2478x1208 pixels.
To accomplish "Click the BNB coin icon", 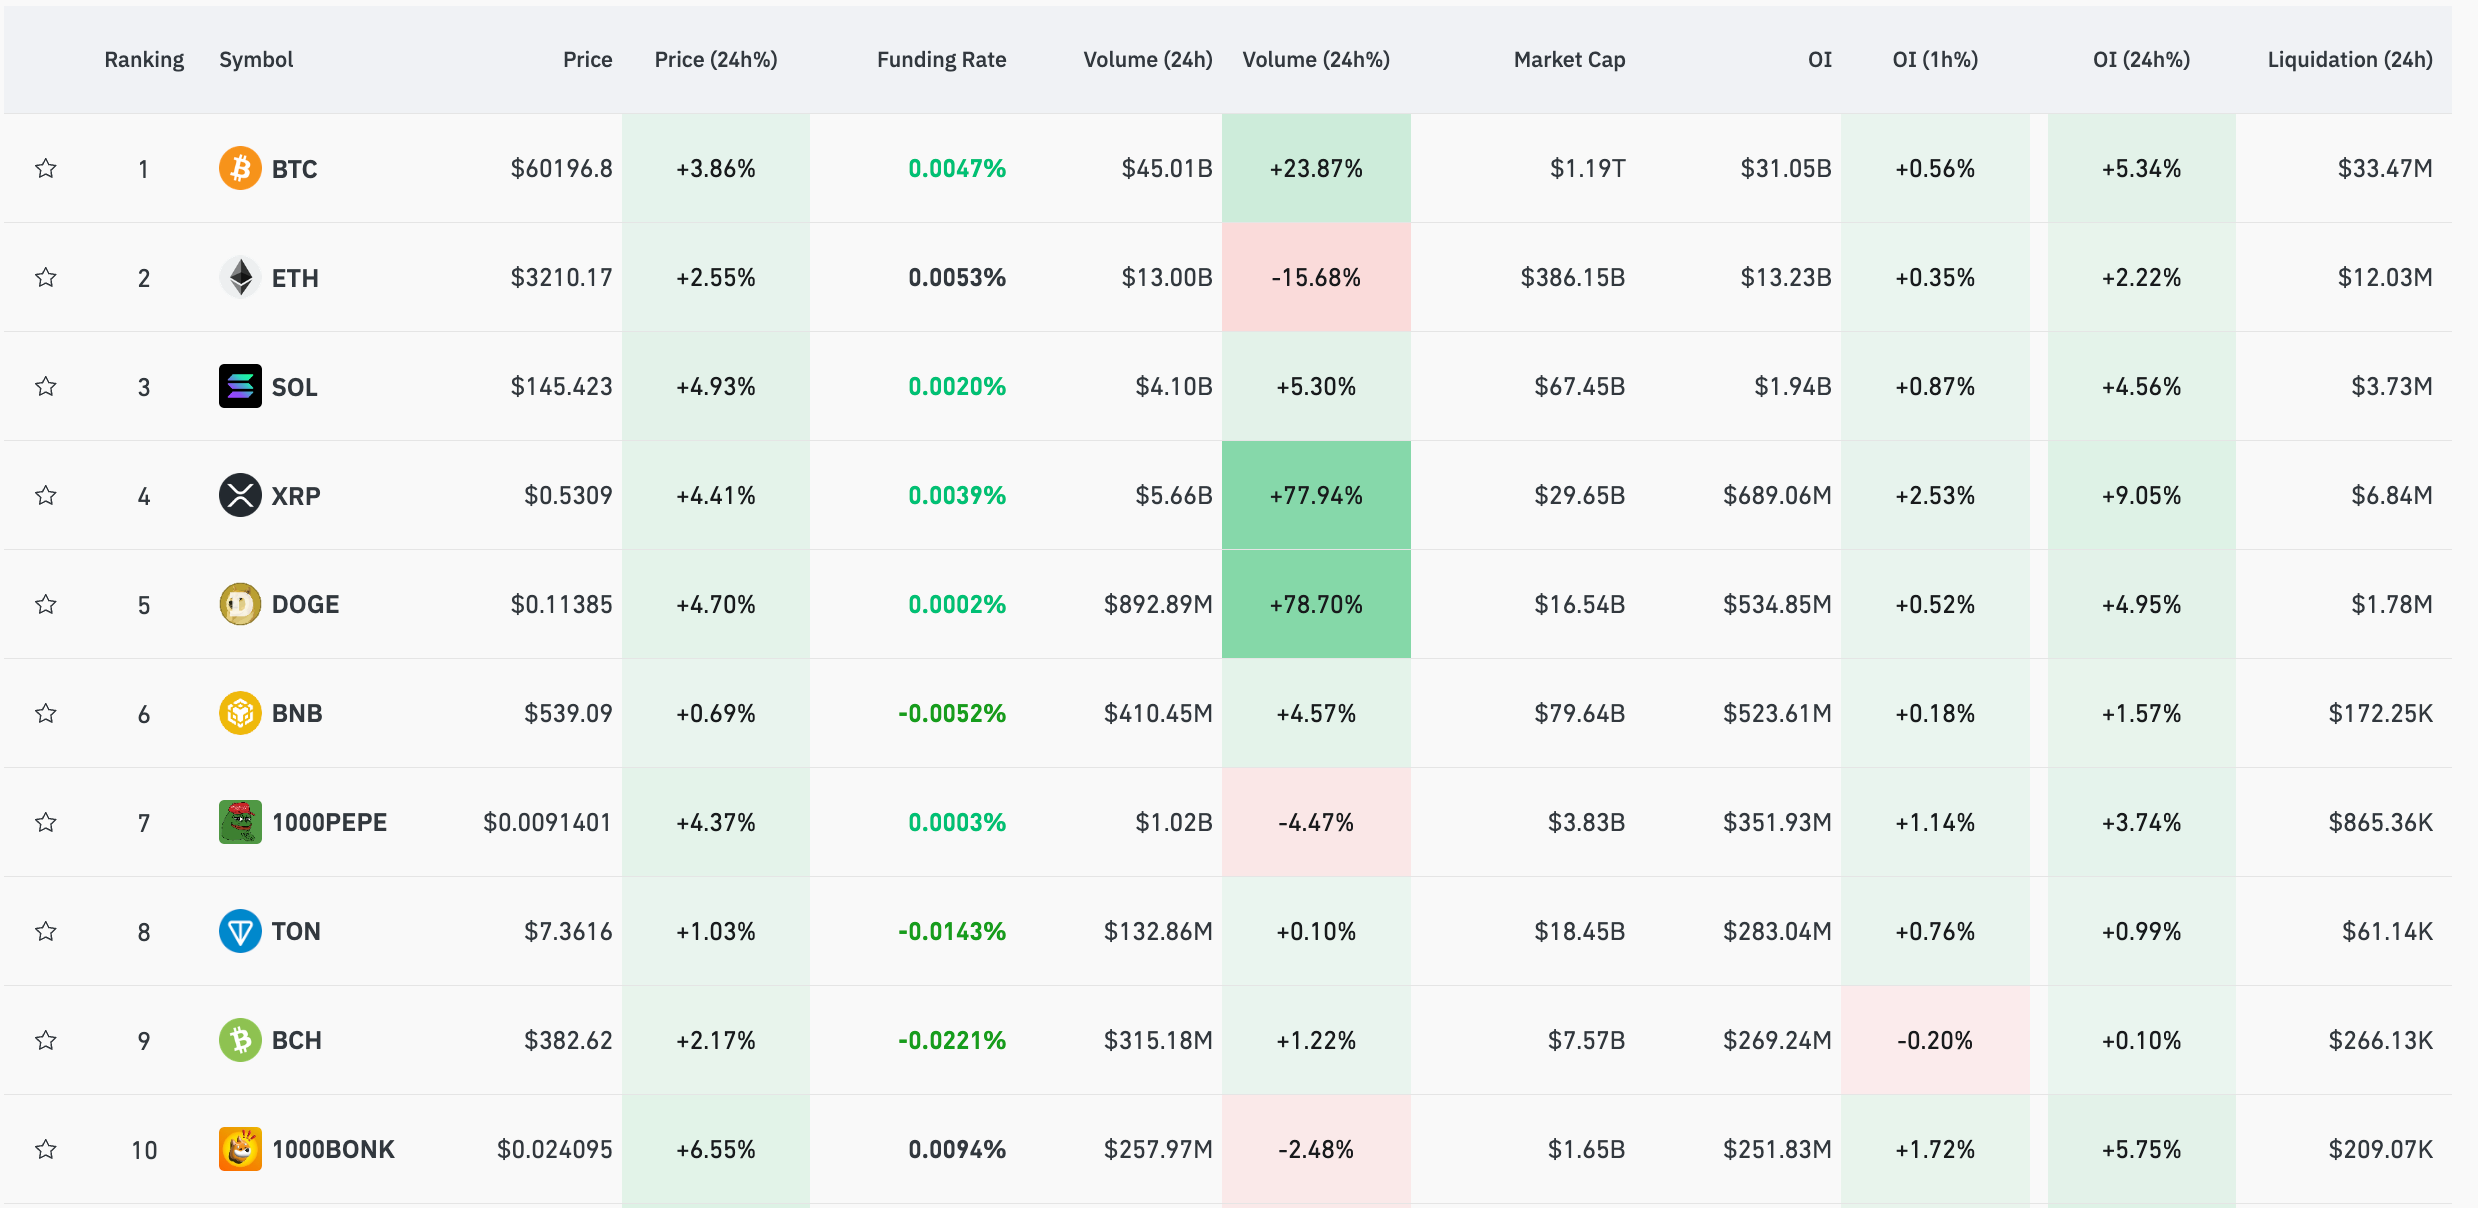I will point(240,713).
